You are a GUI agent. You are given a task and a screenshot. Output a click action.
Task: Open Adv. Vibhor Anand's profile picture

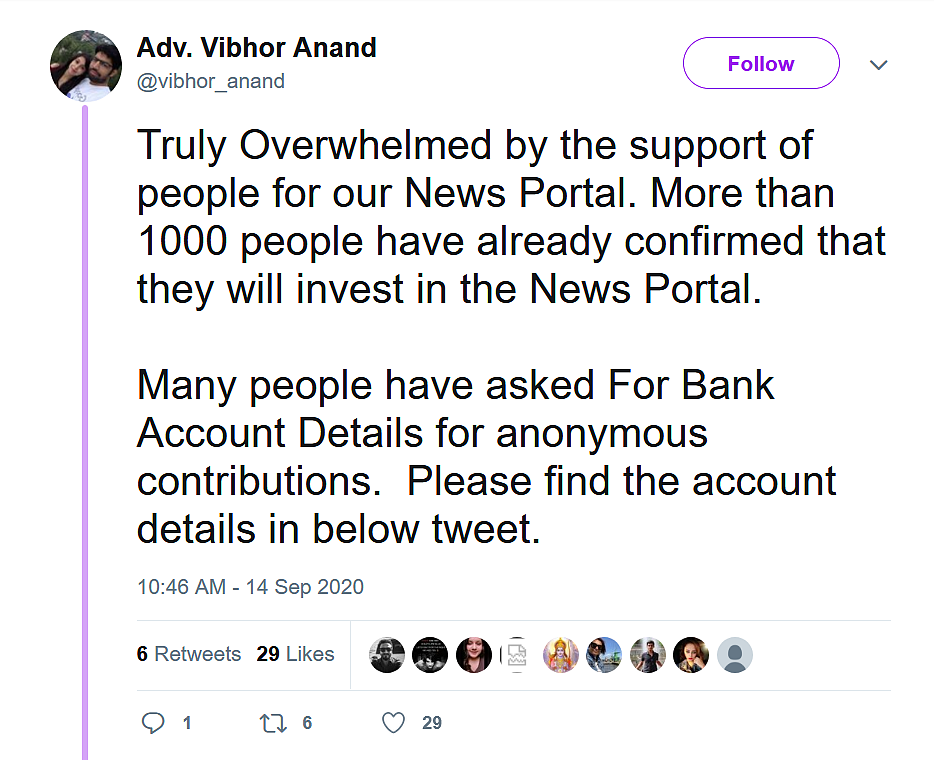click(86, 66)
